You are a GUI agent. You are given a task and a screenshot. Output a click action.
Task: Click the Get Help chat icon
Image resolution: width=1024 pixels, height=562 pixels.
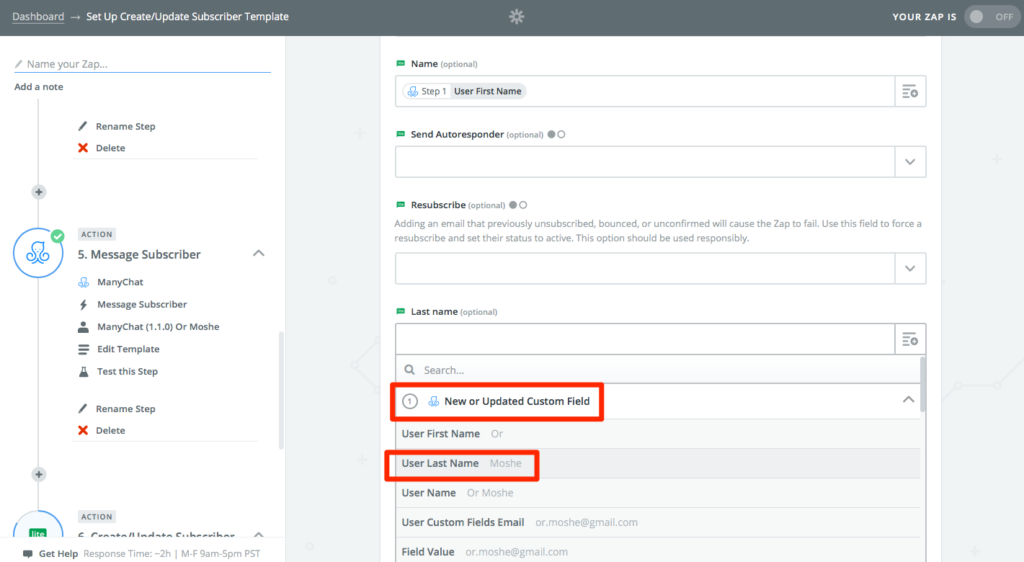(27, 554)
